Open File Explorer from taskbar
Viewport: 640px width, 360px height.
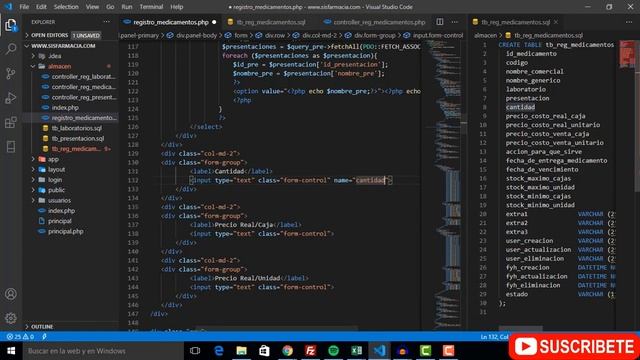tap(242, 351)
